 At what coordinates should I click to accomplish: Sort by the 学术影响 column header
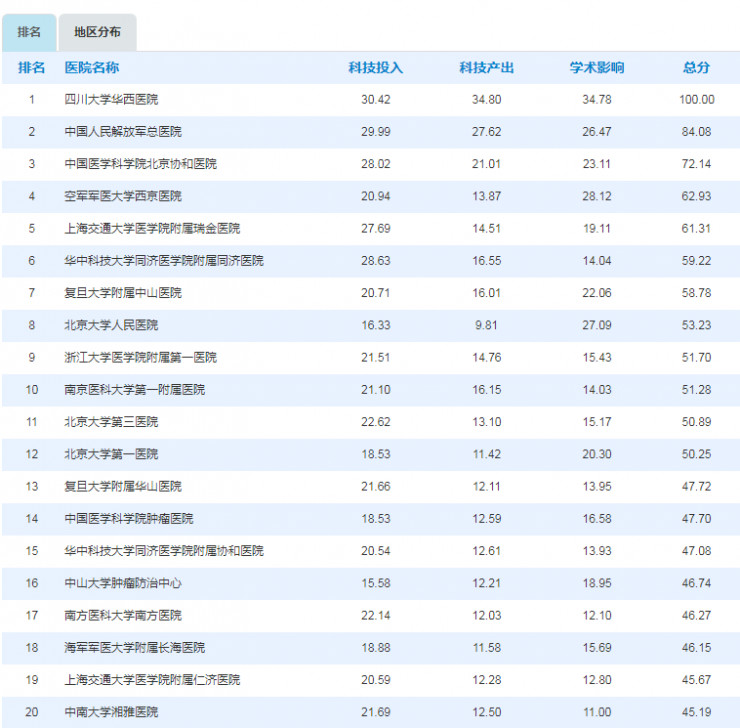(x=597, y=68)
